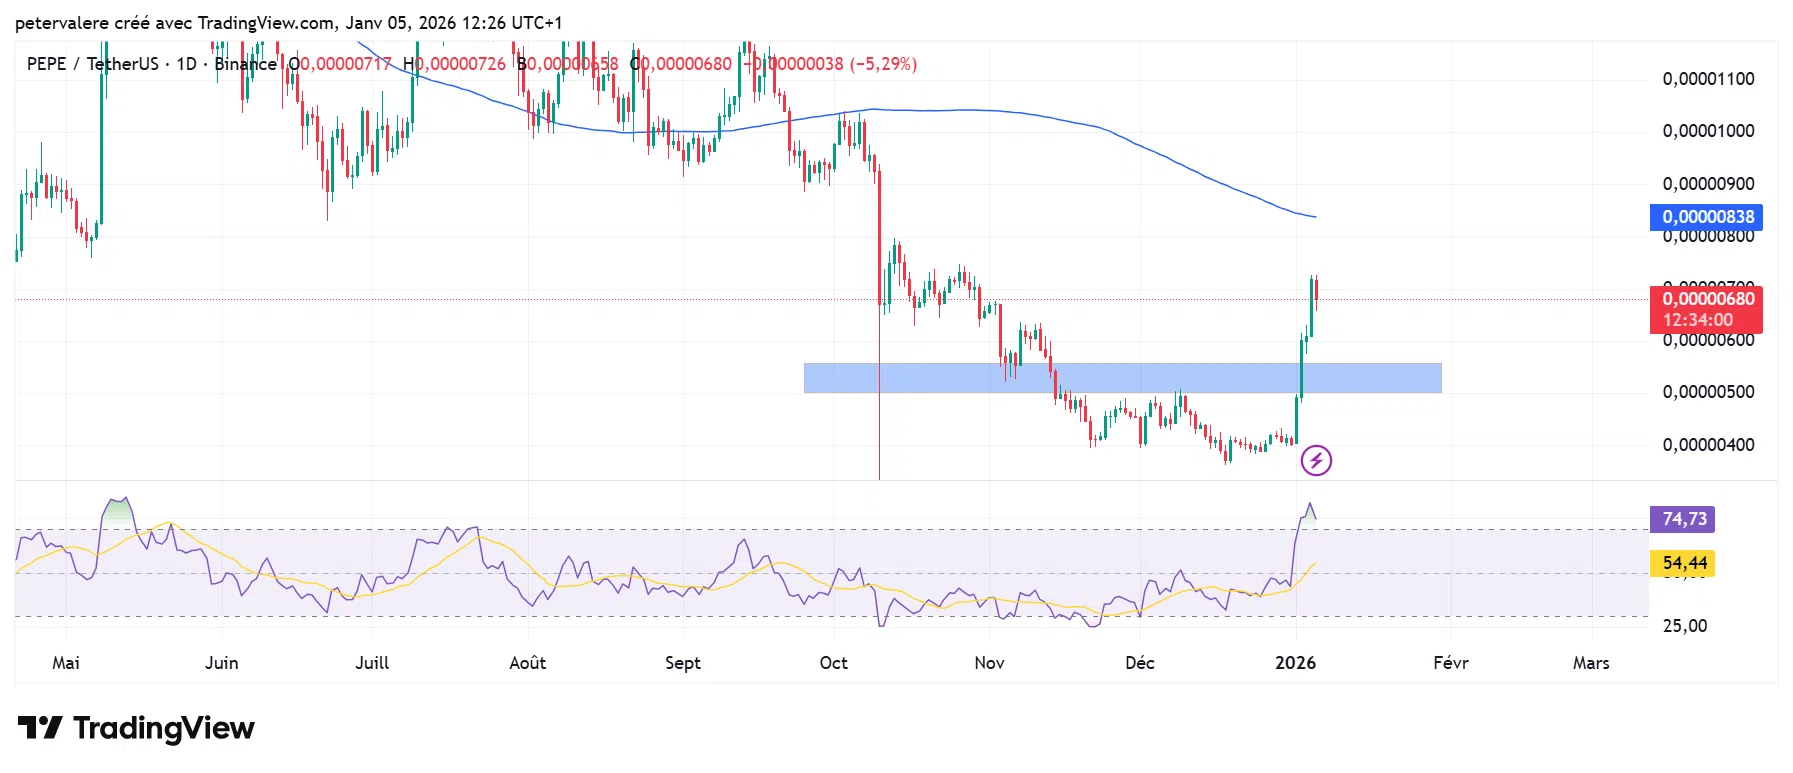
Task: Click the Oct label on time axis
Action: click(833, 663)
